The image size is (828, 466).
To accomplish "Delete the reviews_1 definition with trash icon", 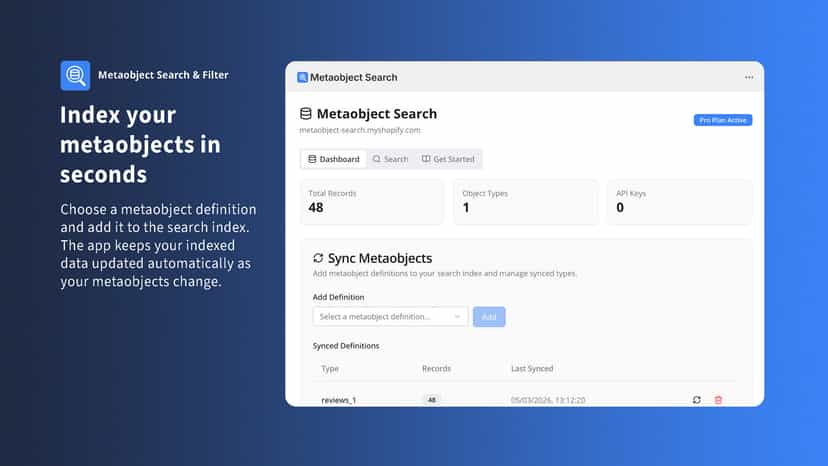I will pos(718,400).
